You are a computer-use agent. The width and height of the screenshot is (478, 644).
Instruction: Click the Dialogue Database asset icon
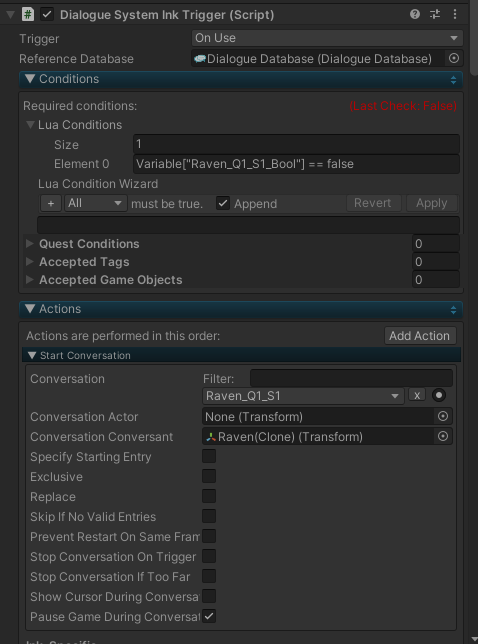pyautogui.click(x=200, y=59)
